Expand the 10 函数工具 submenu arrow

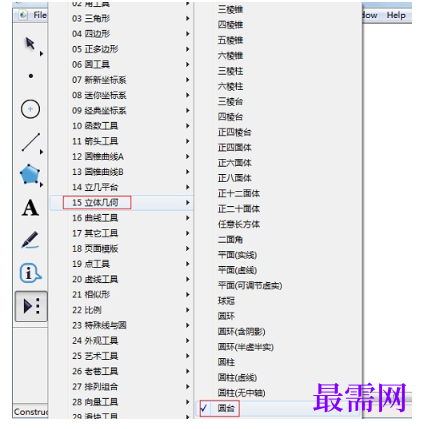(x=188, y=126)
